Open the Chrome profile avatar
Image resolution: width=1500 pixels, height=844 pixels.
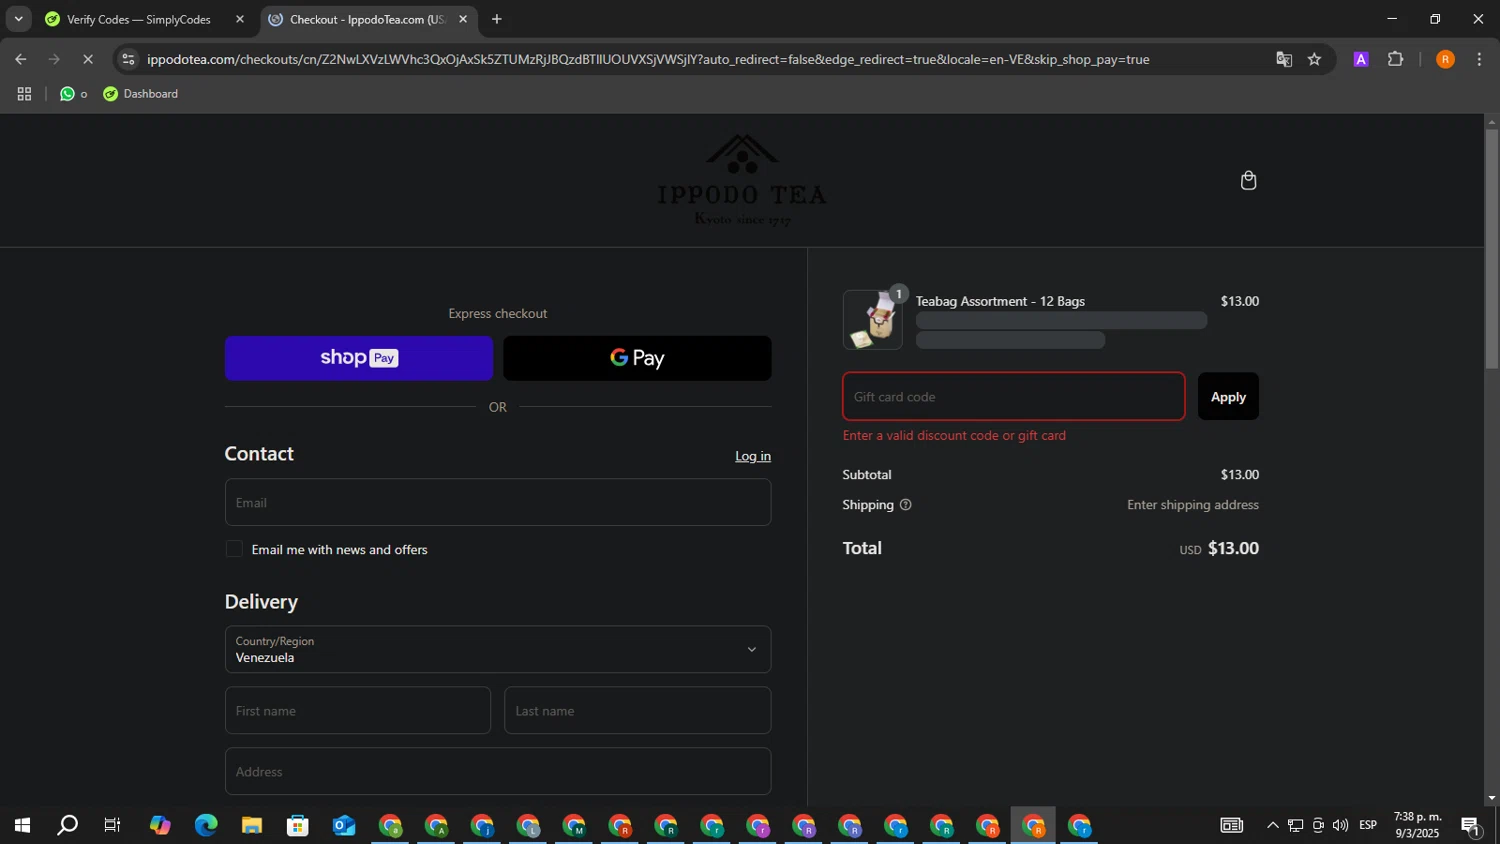[x=1445, y=59]
